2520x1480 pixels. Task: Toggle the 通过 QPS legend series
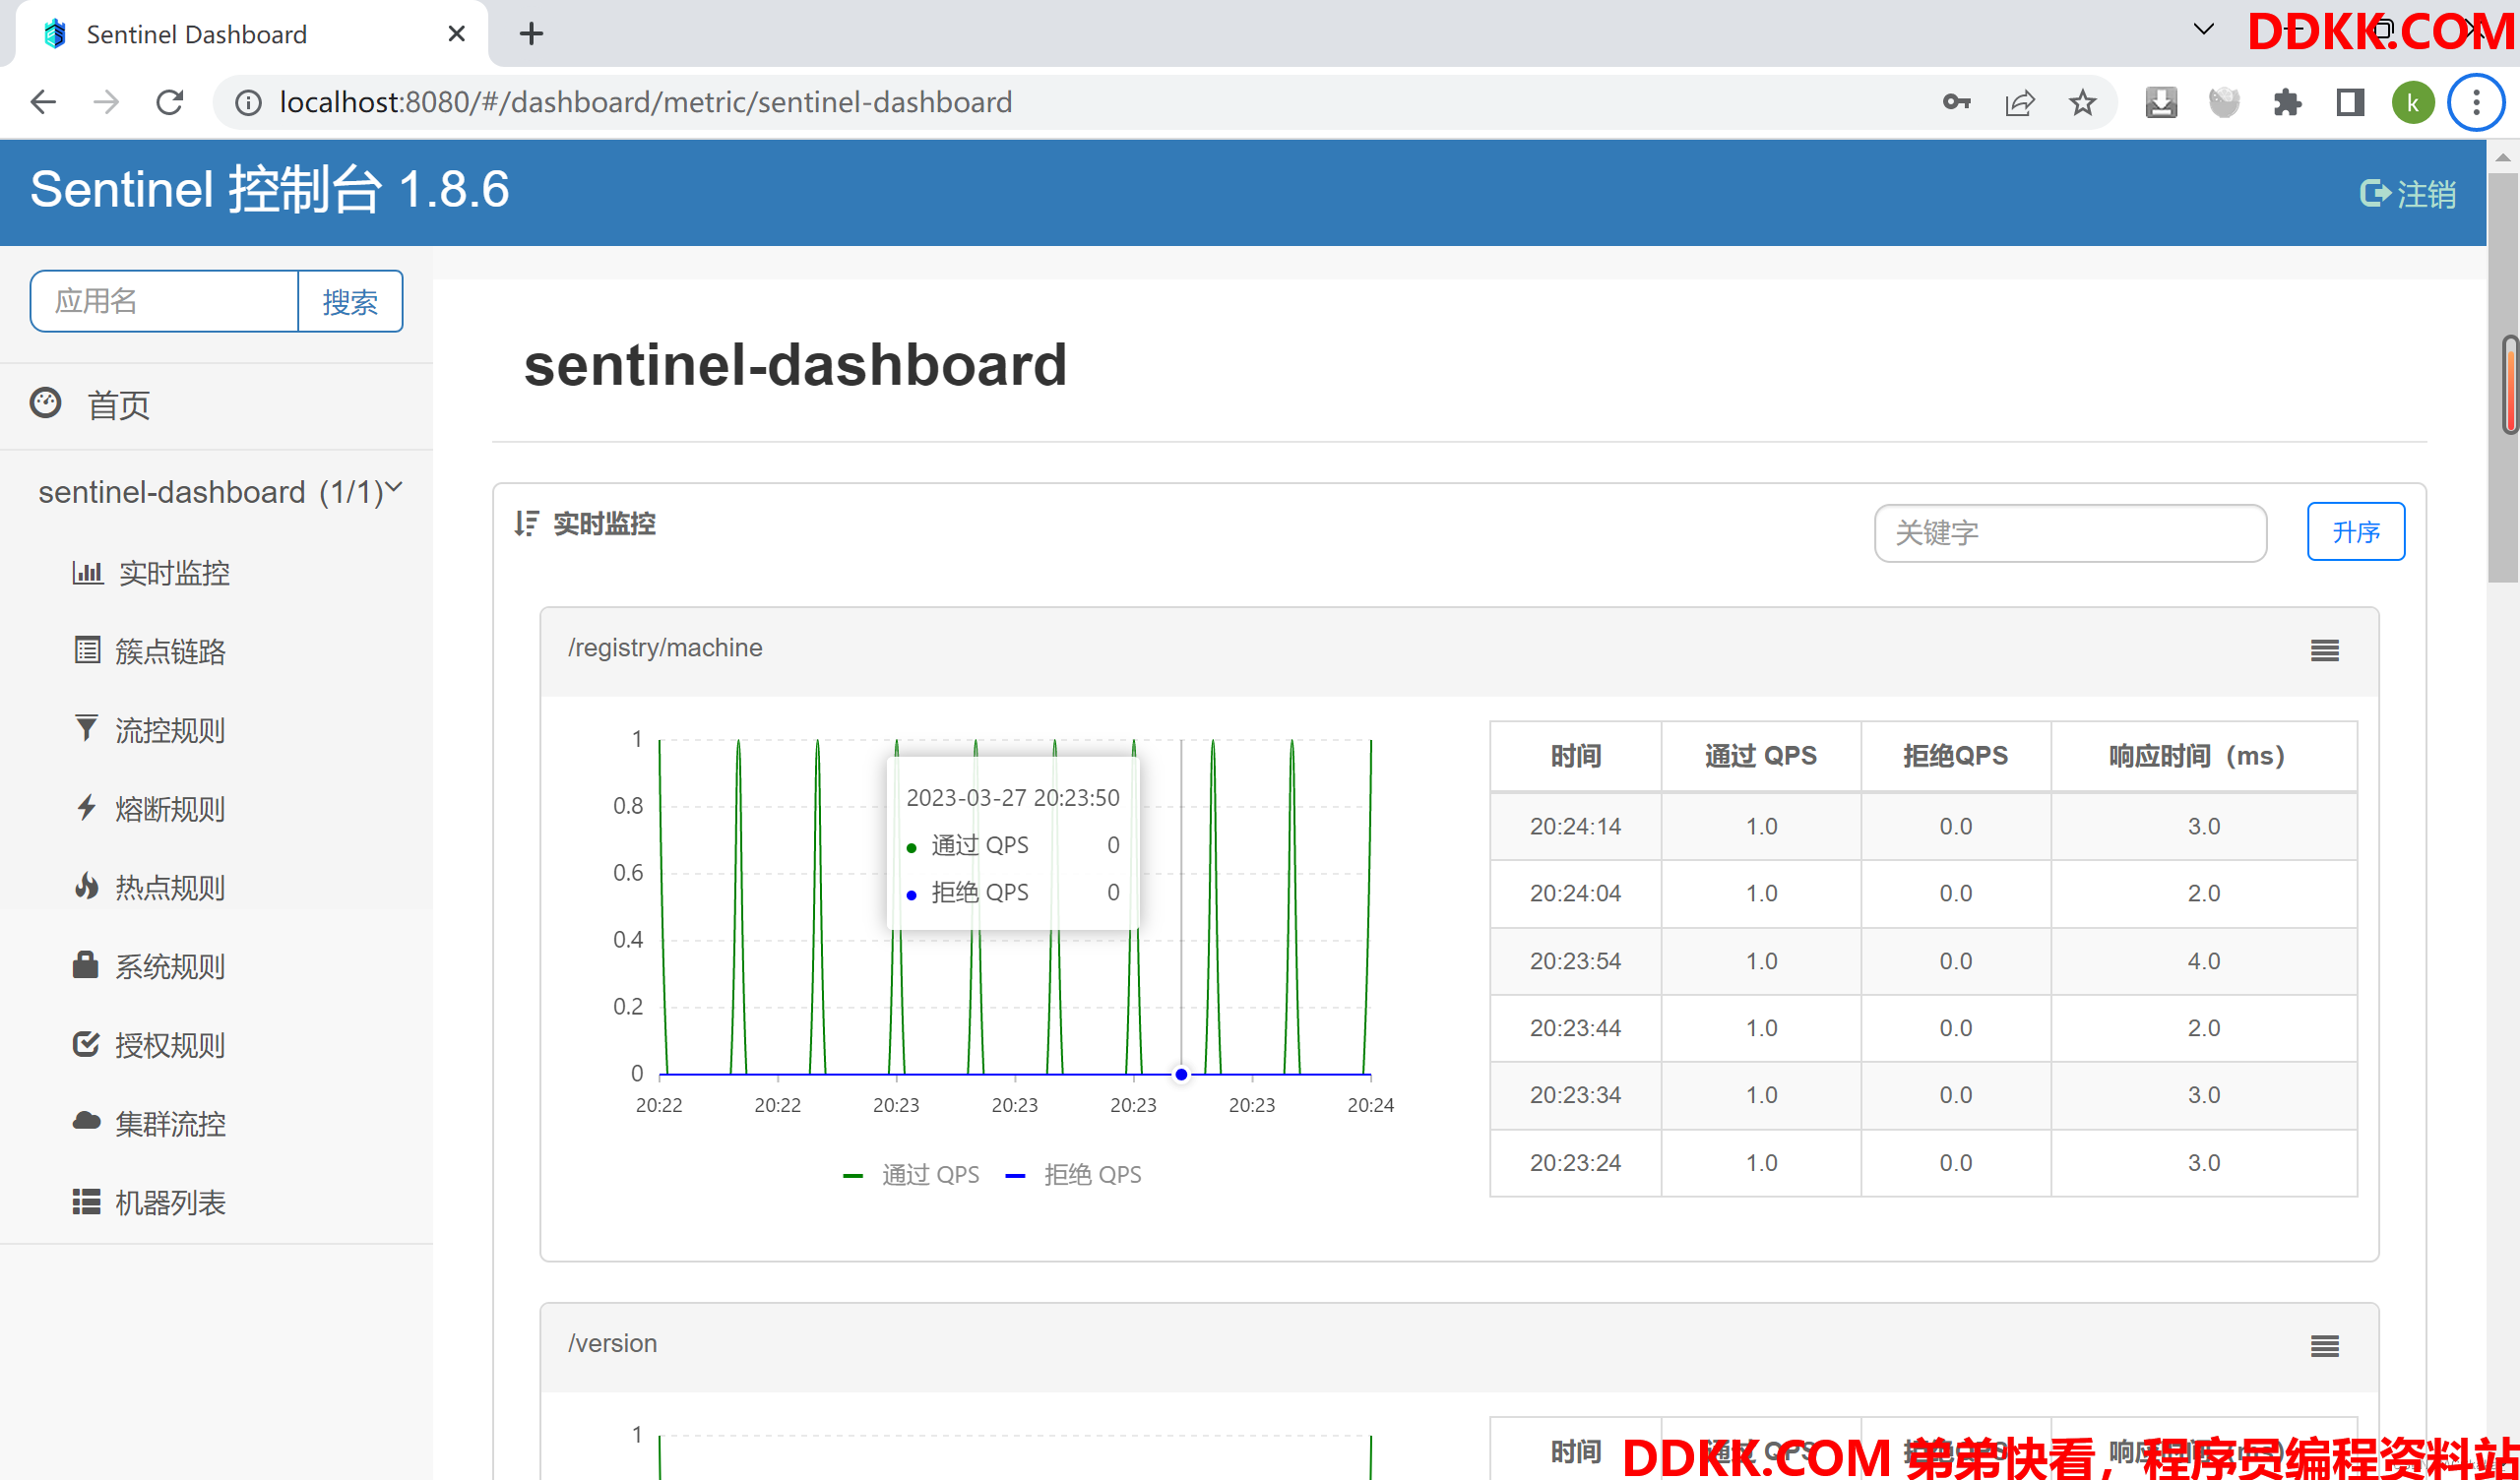(x=912, y=1175)
